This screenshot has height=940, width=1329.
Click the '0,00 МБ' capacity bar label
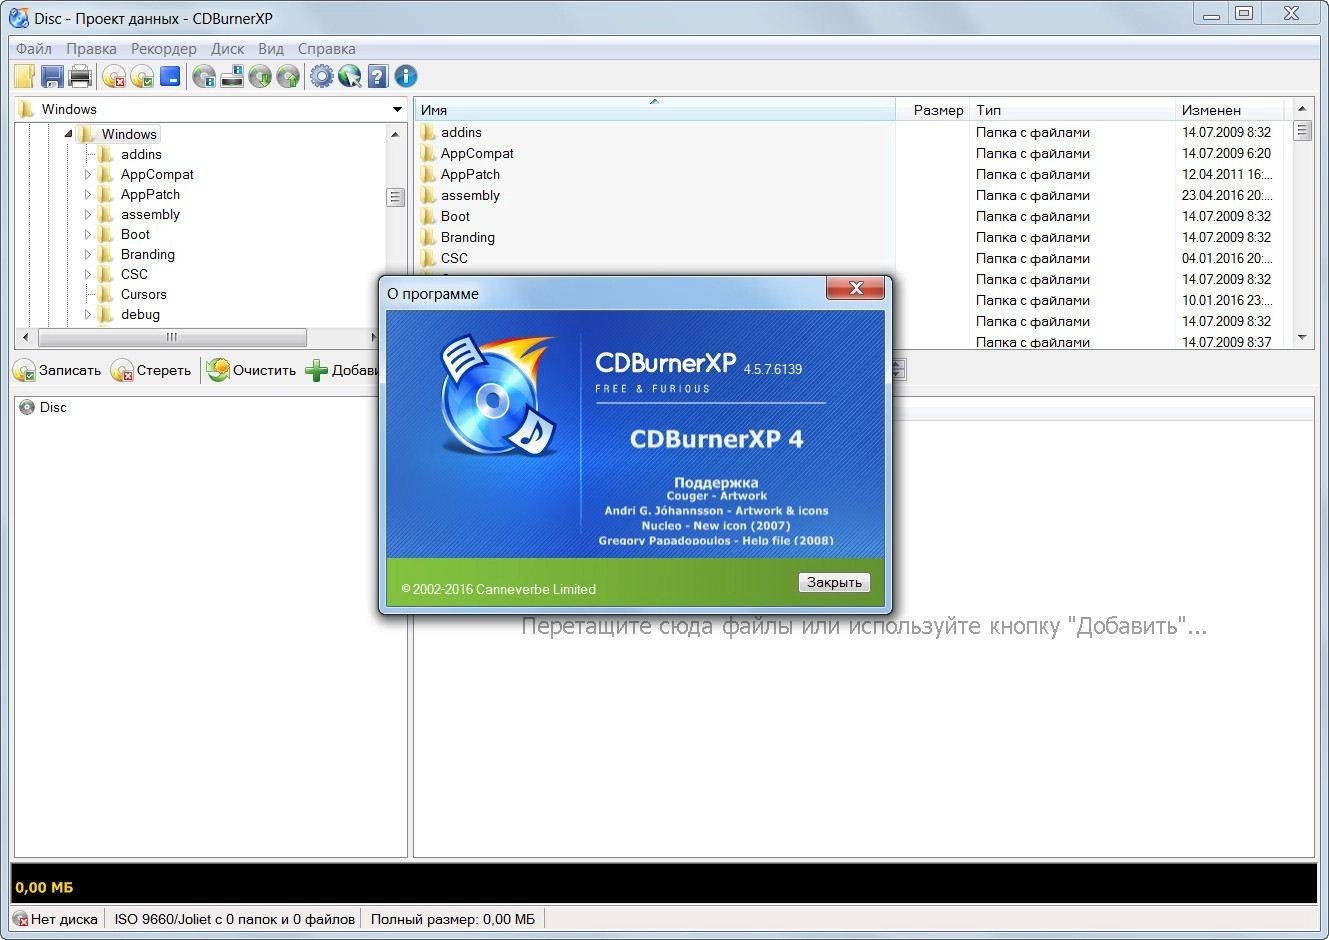(44, 887)
